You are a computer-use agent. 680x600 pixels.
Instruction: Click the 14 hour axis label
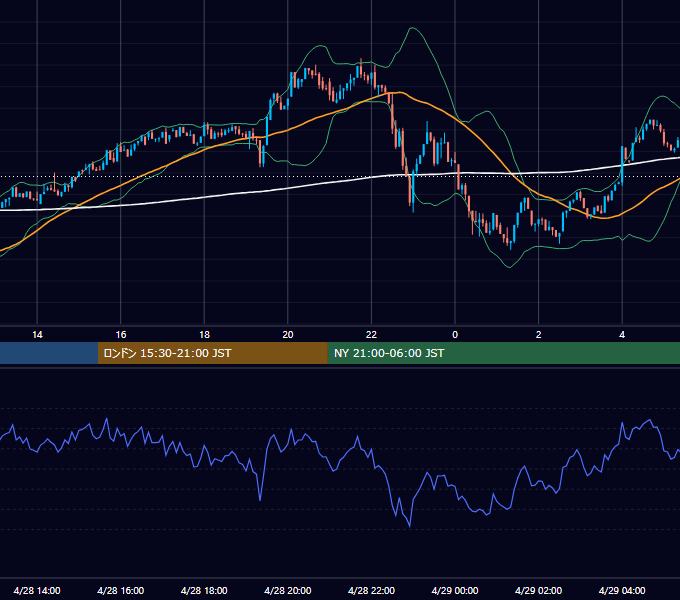(x=37, y=335)
